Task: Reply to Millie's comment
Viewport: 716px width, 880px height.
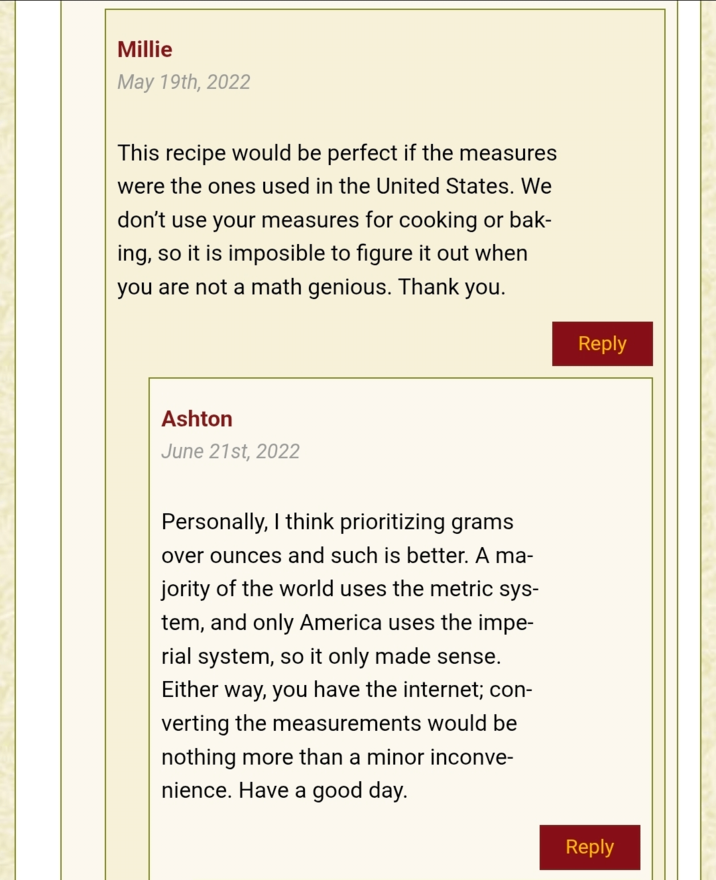Action: tap(602, 343)
